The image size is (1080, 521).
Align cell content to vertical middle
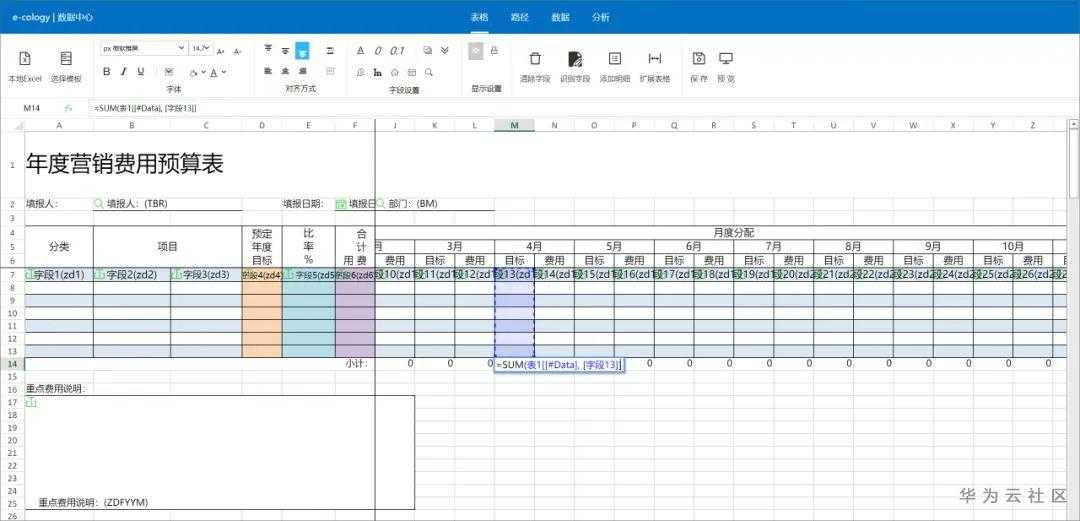pyautogui.click(x=285, y=50)
